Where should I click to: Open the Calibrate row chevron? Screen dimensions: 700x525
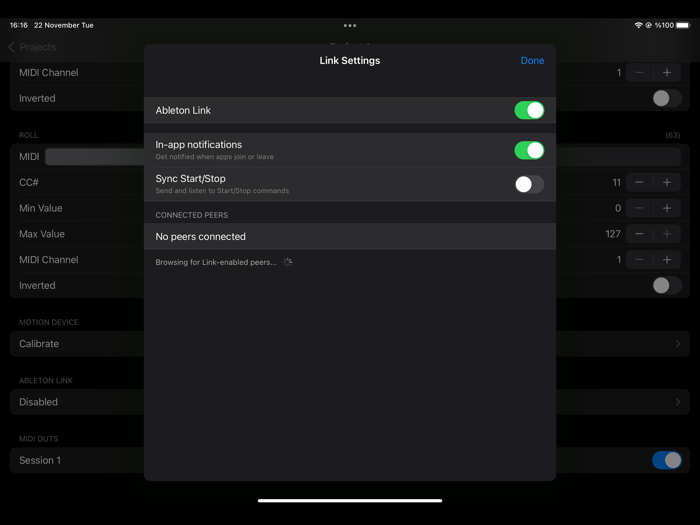(678, 344)
